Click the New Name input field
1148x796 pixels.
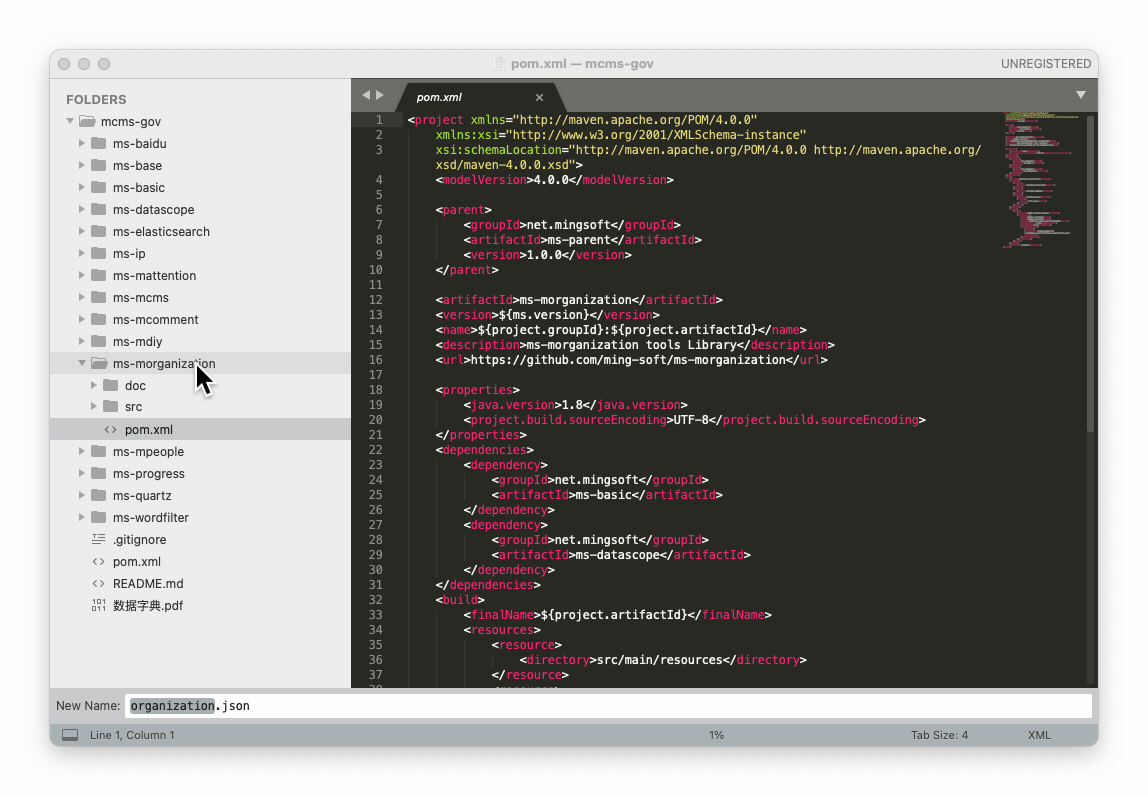(608, 706)
